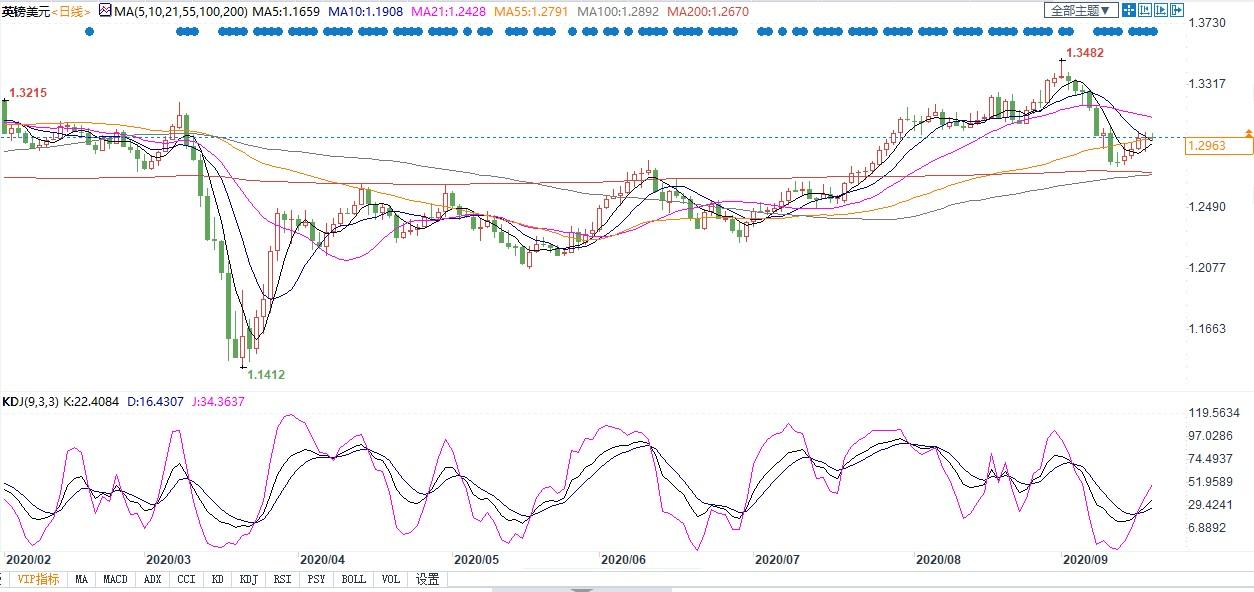
Task: Switch to the BOLL indicator tab
Action: point(353,579)
